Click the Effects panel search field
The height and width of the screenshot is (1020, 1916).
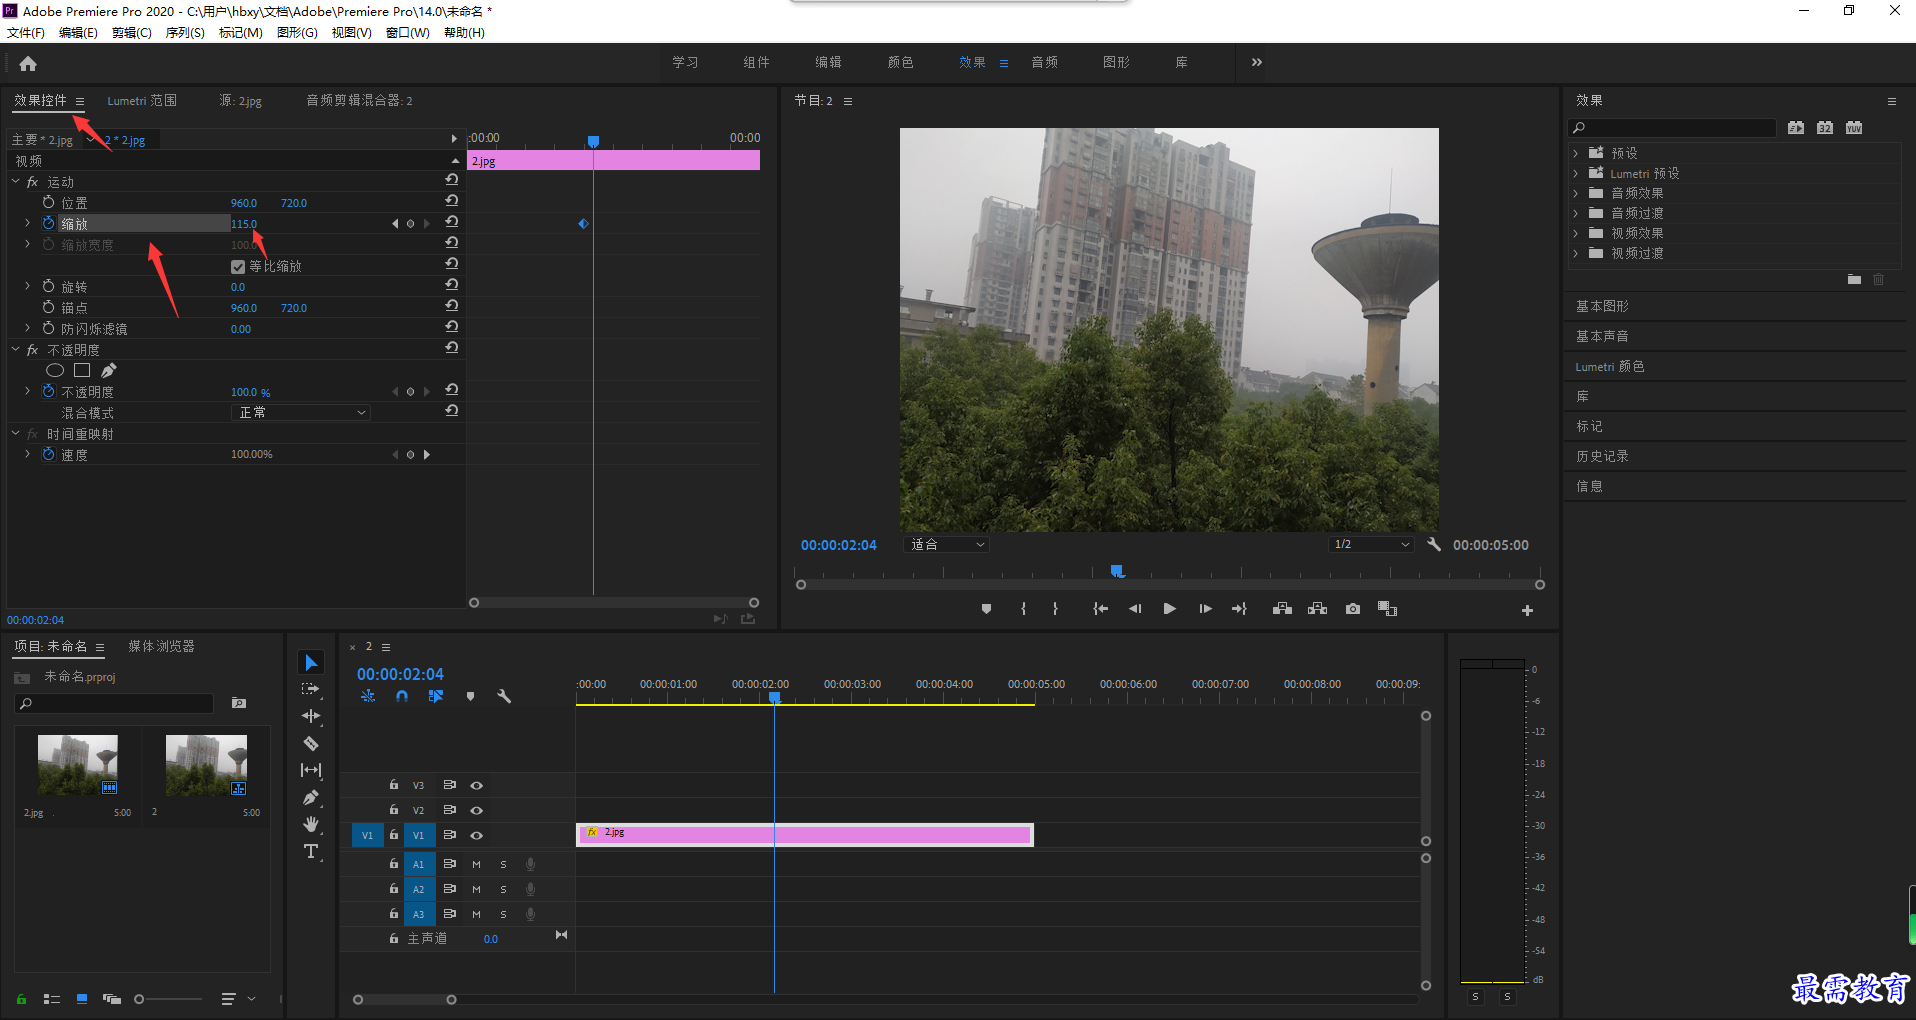1672,127
